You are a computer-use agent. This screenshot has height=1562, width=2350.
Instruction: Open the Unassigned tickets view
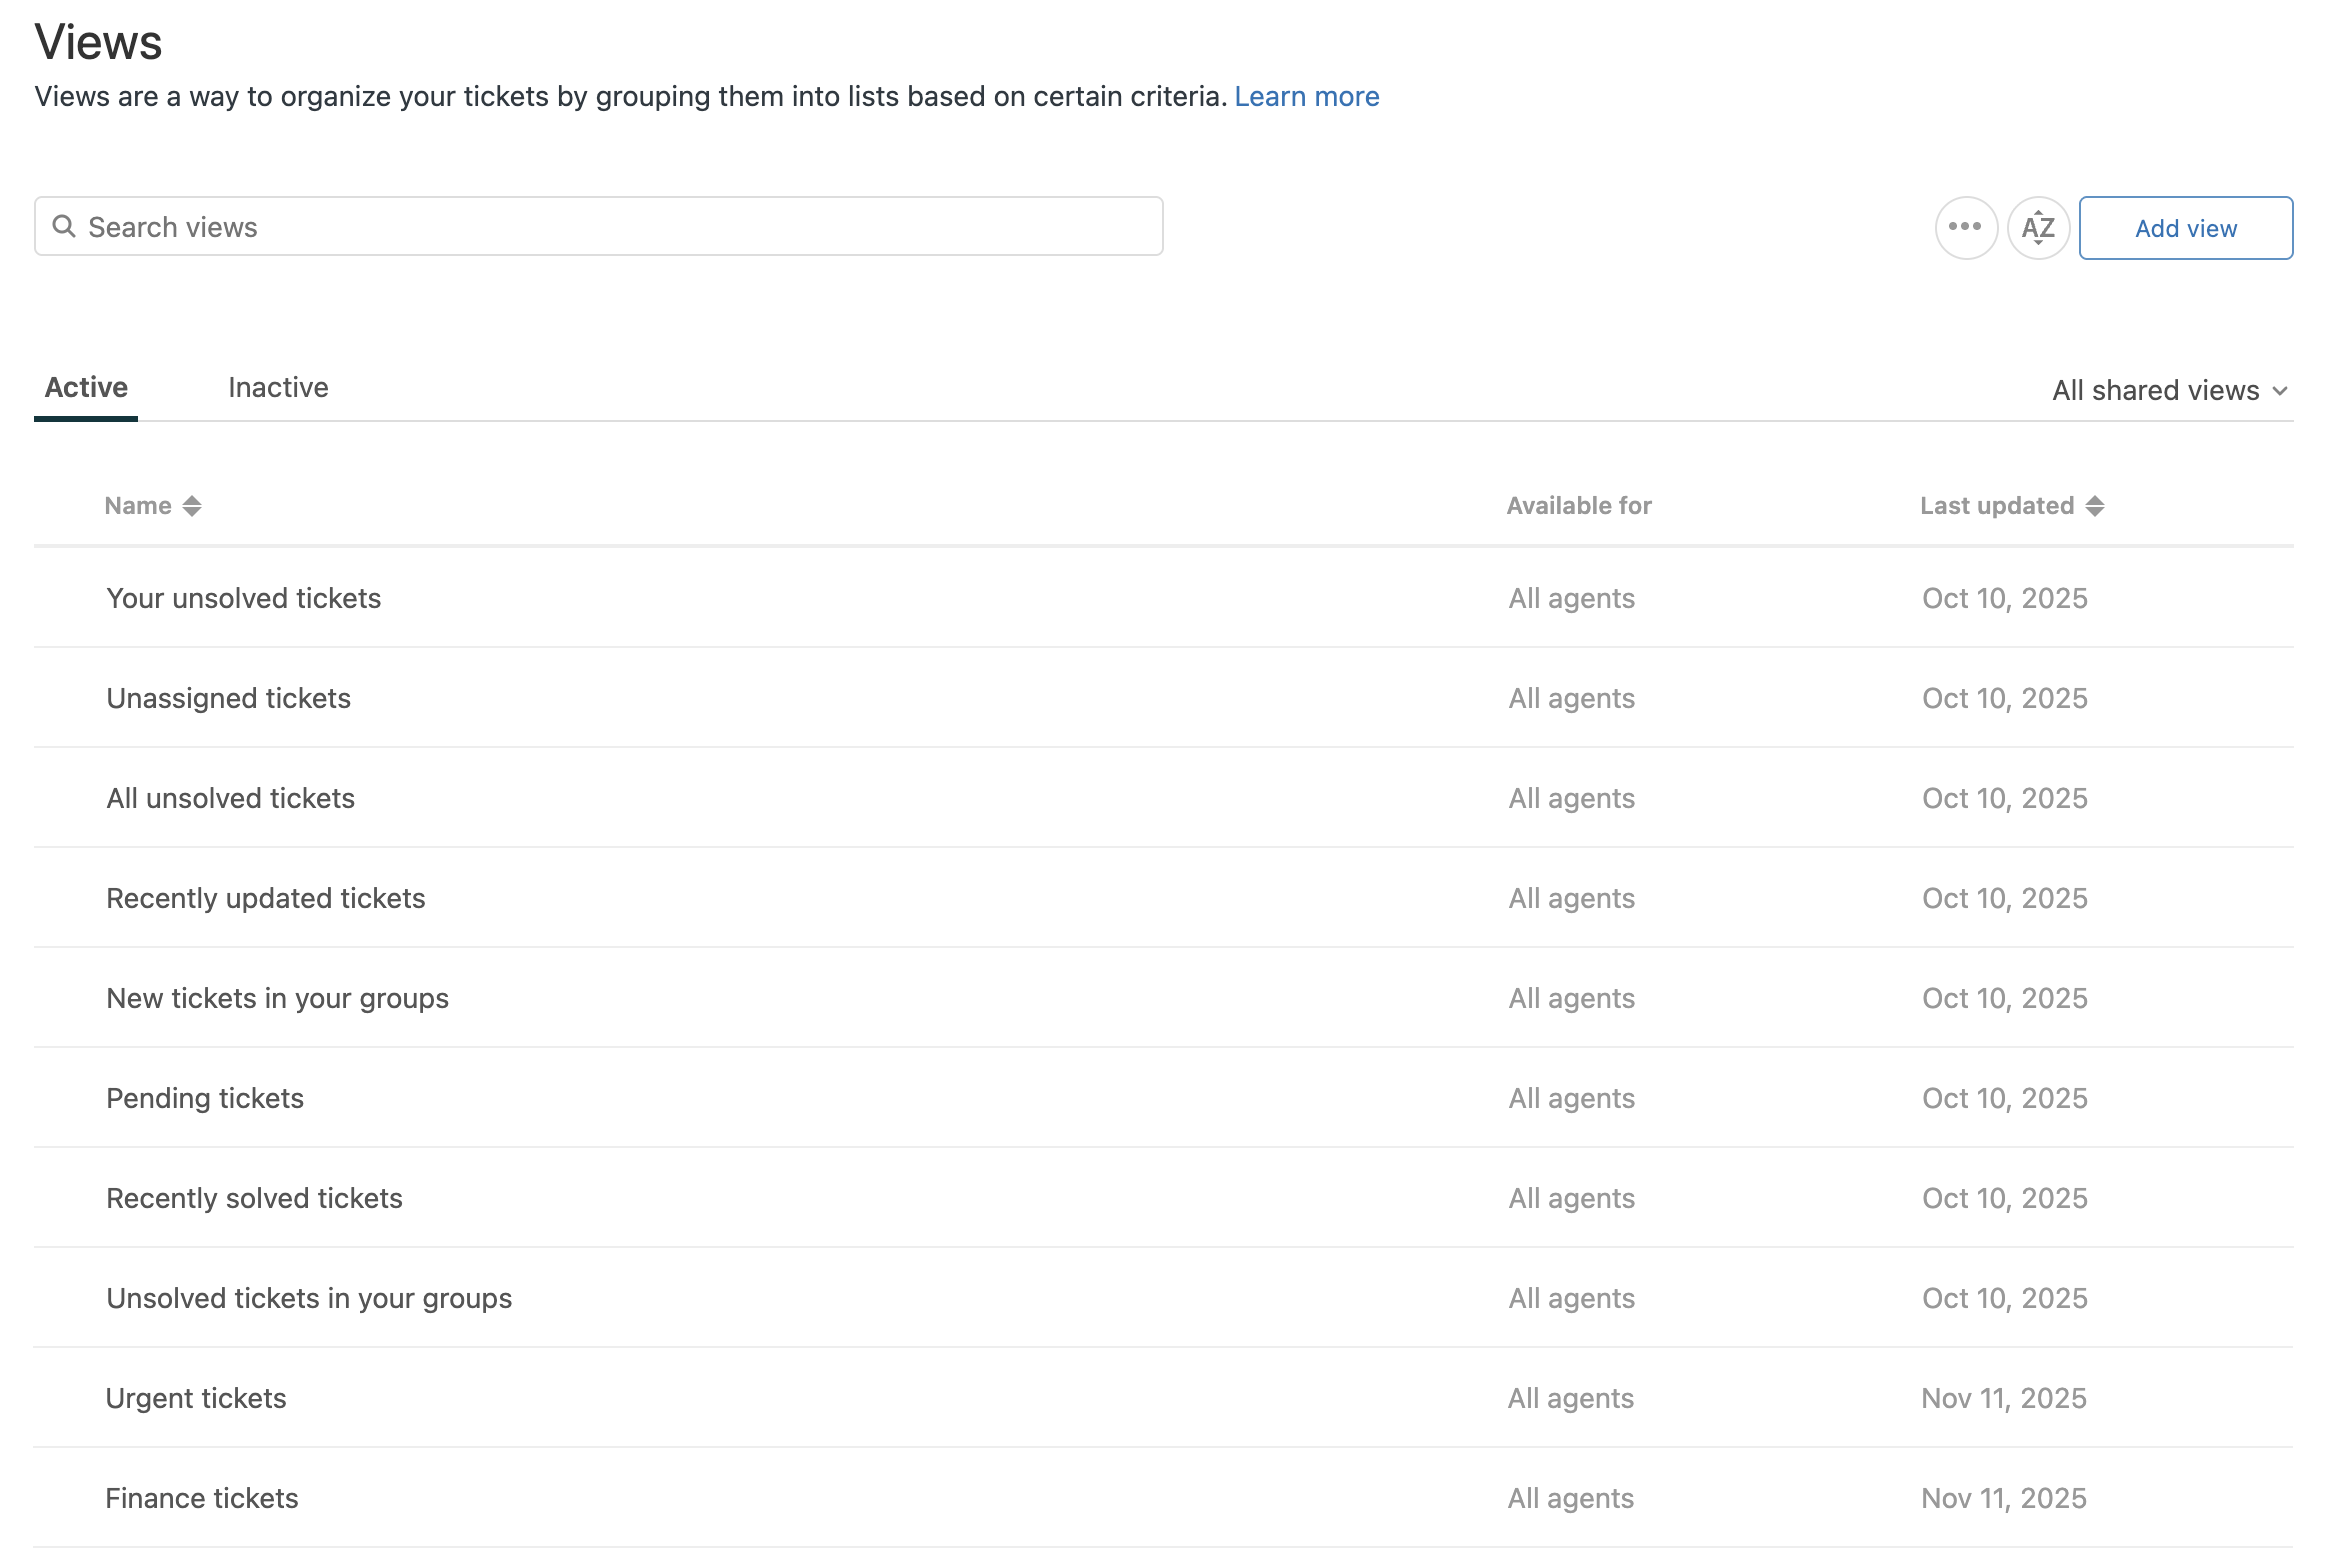(x=228, y=698)
